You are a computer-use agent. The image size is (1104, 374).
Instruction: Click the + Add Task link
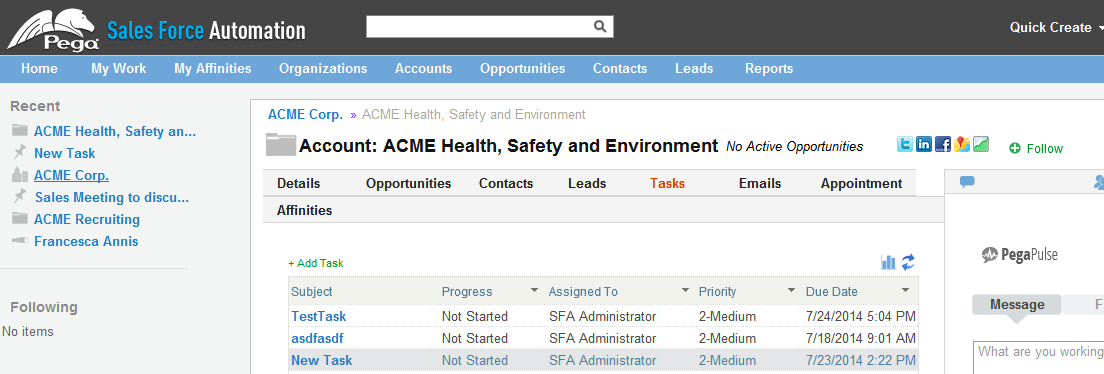[316, 263]
